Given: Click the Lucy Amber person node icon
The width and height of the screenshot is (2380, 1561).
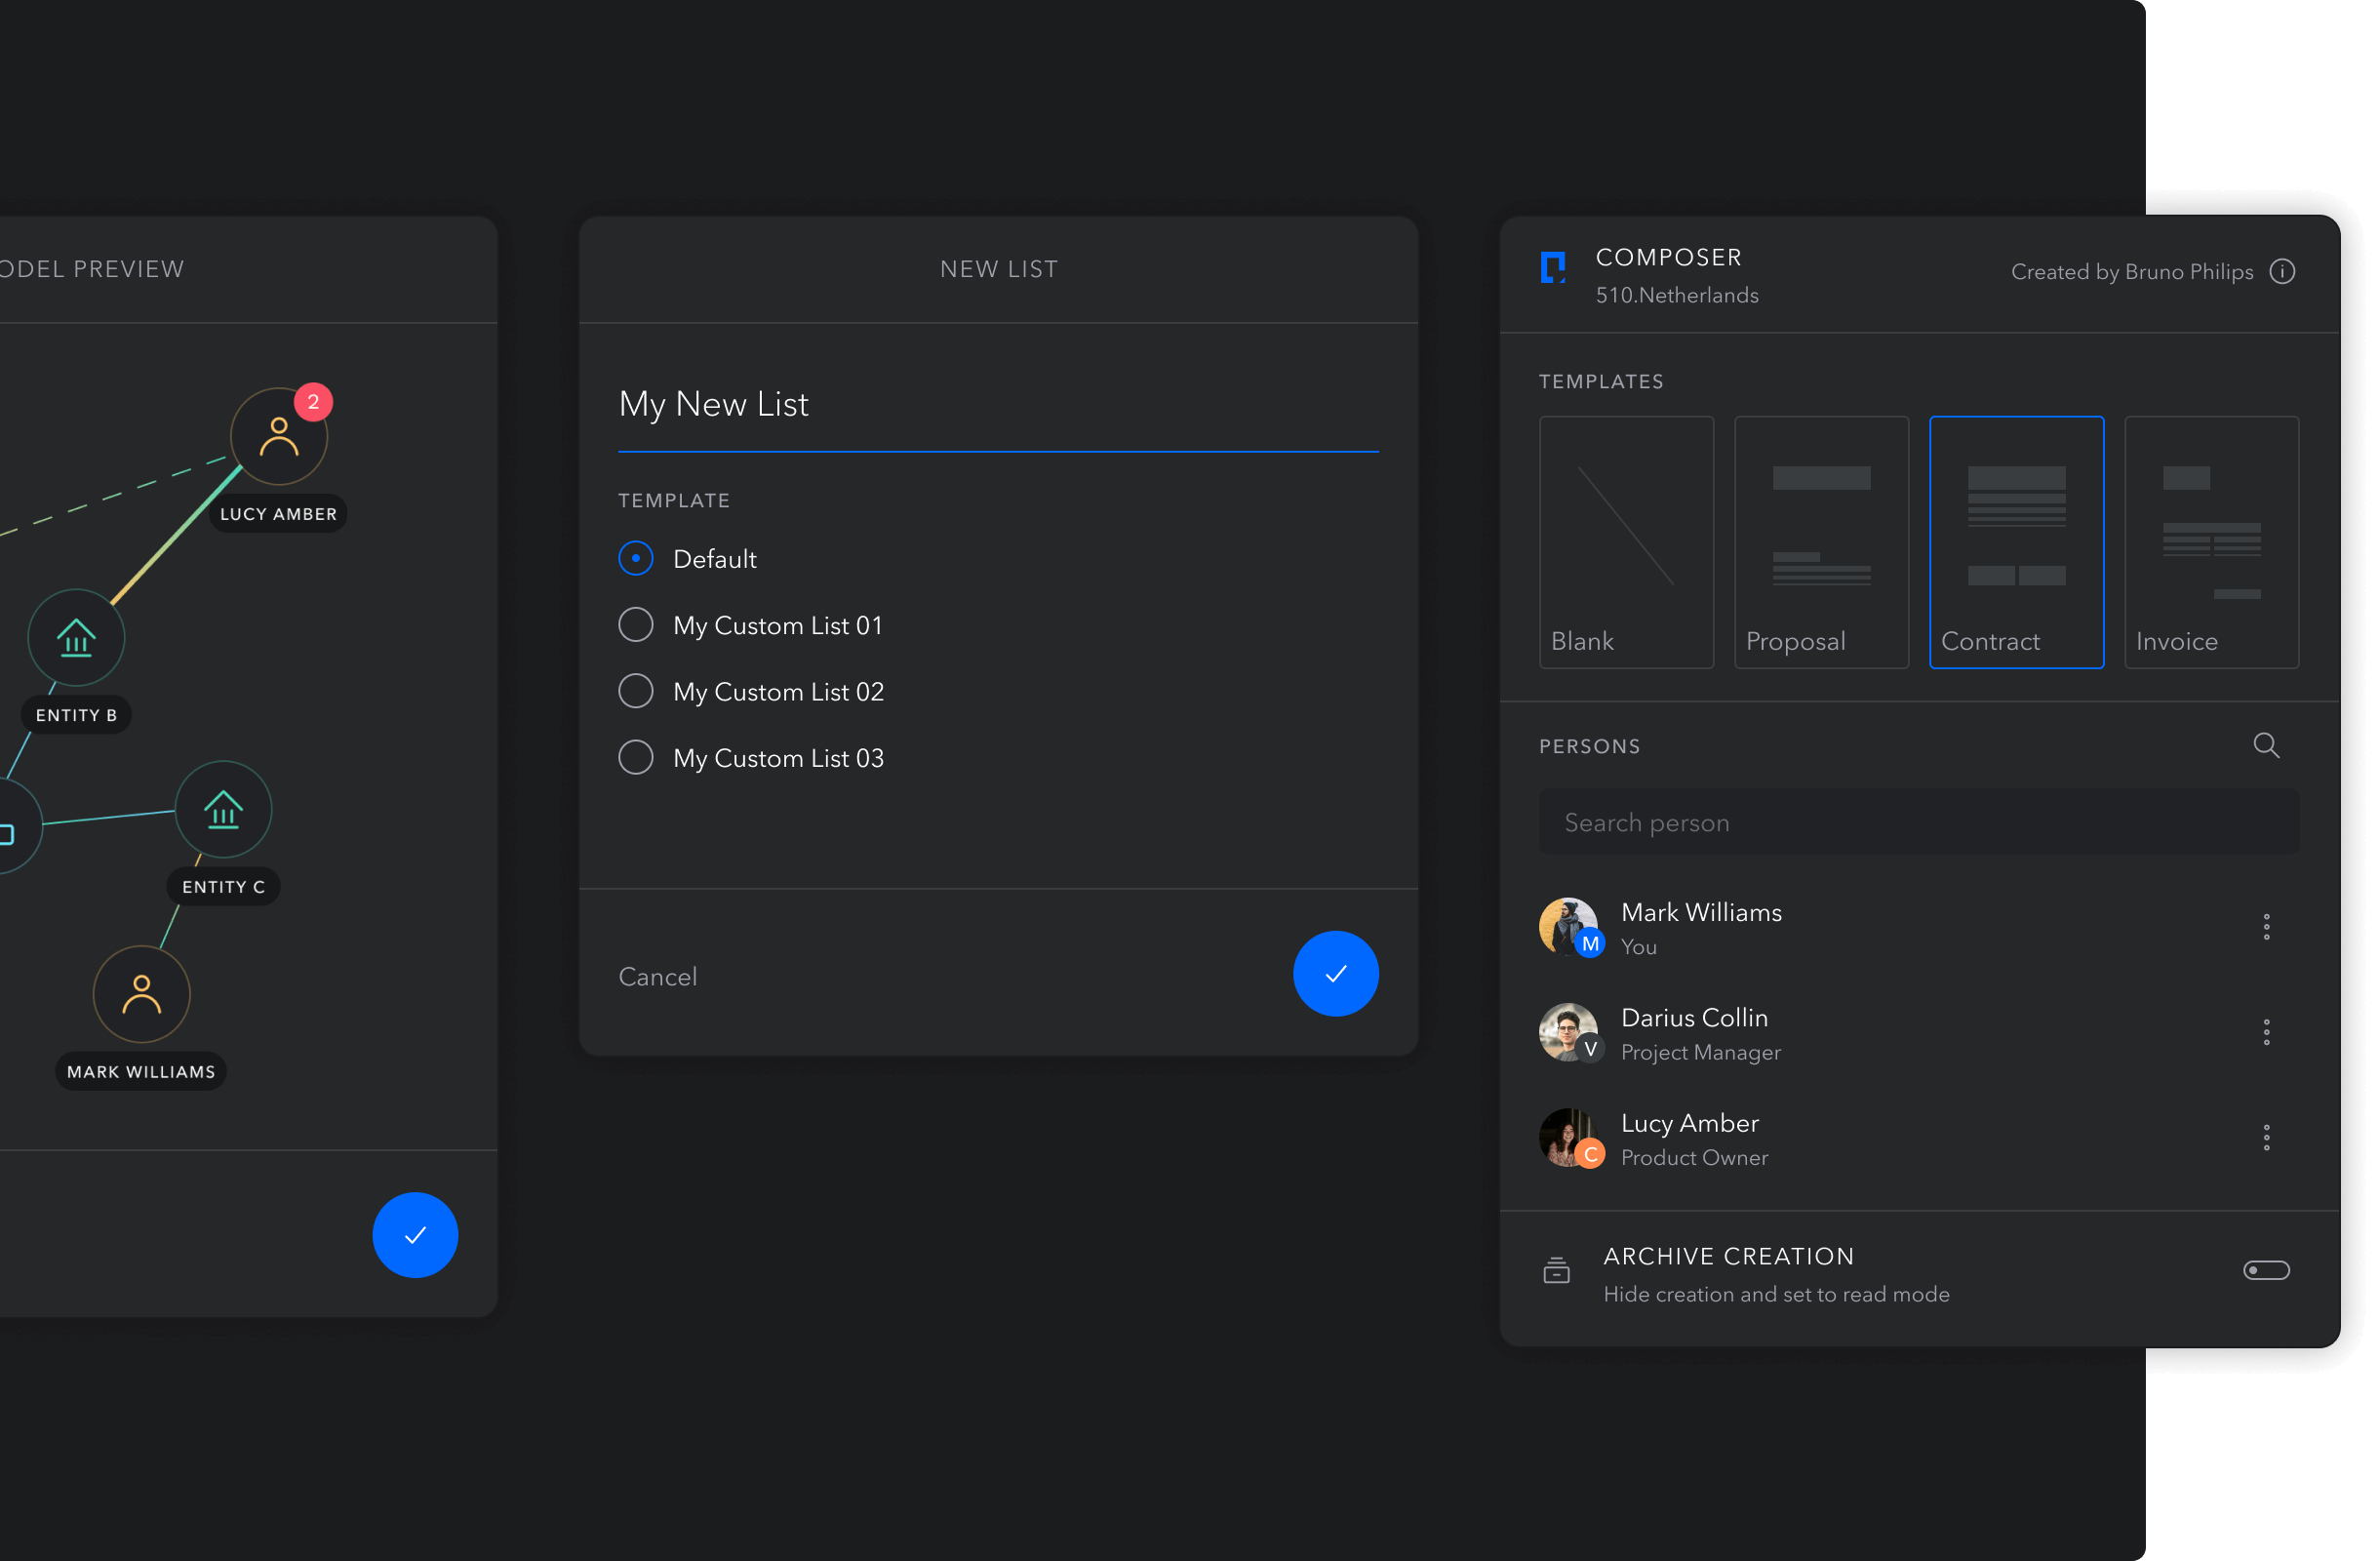Looking at the screenshot, I should (x=279, y=437).
